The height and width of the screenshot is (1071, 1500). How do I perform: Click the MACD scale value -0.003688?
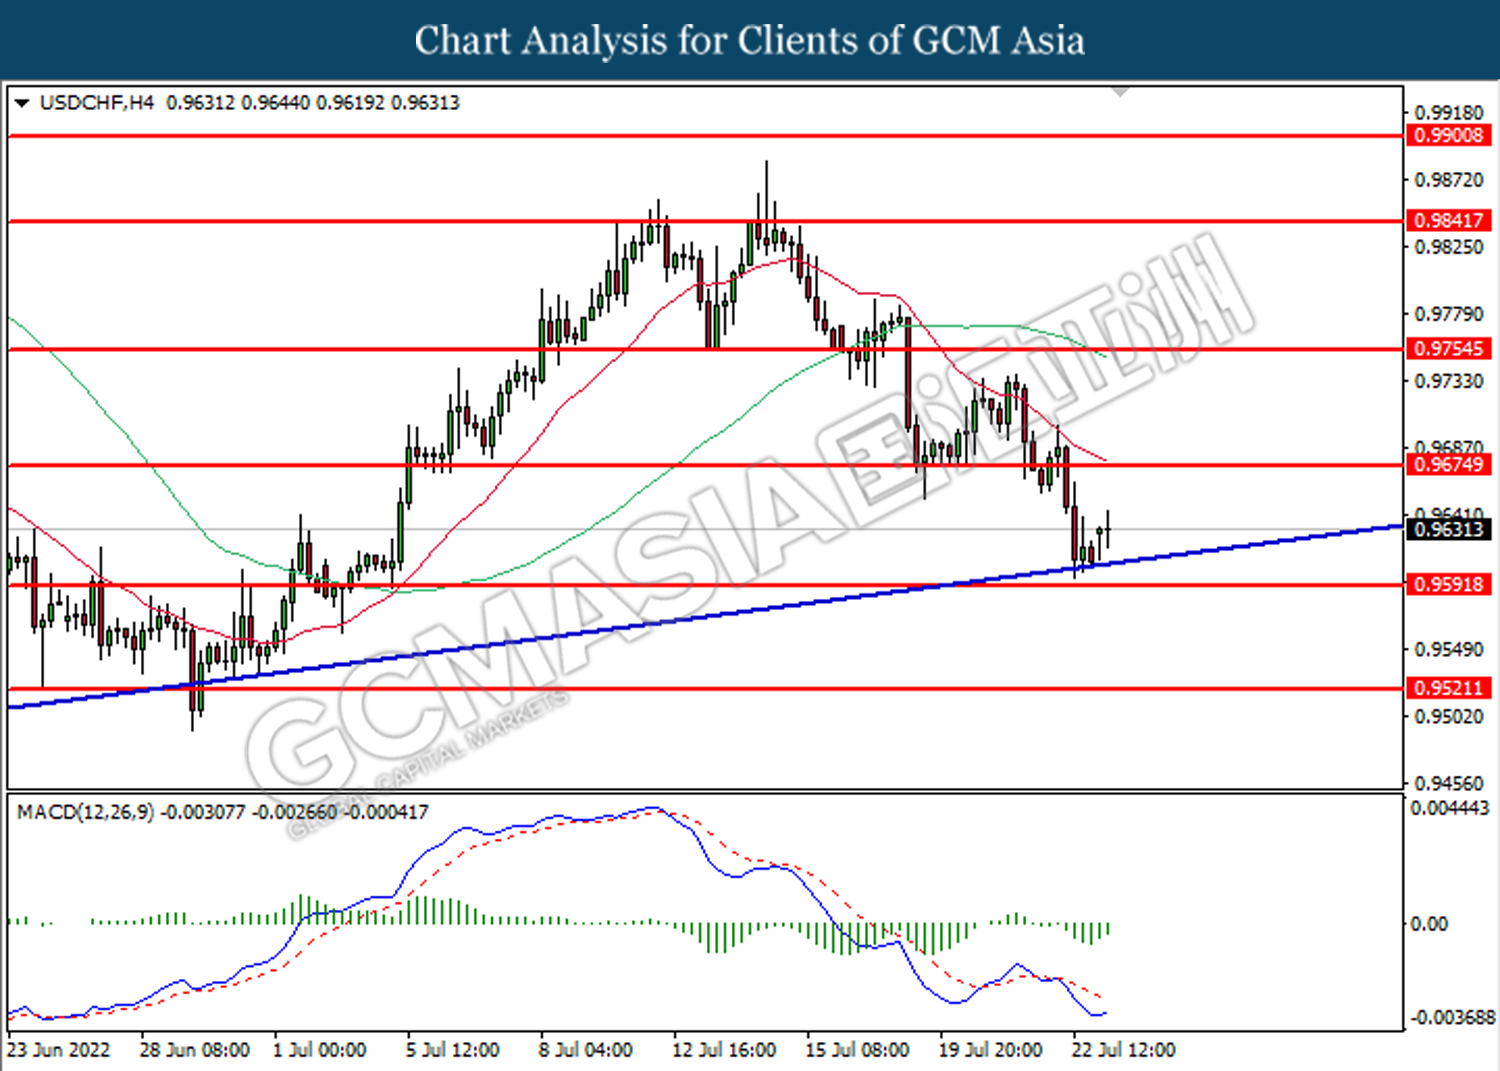[1452, 1017]
